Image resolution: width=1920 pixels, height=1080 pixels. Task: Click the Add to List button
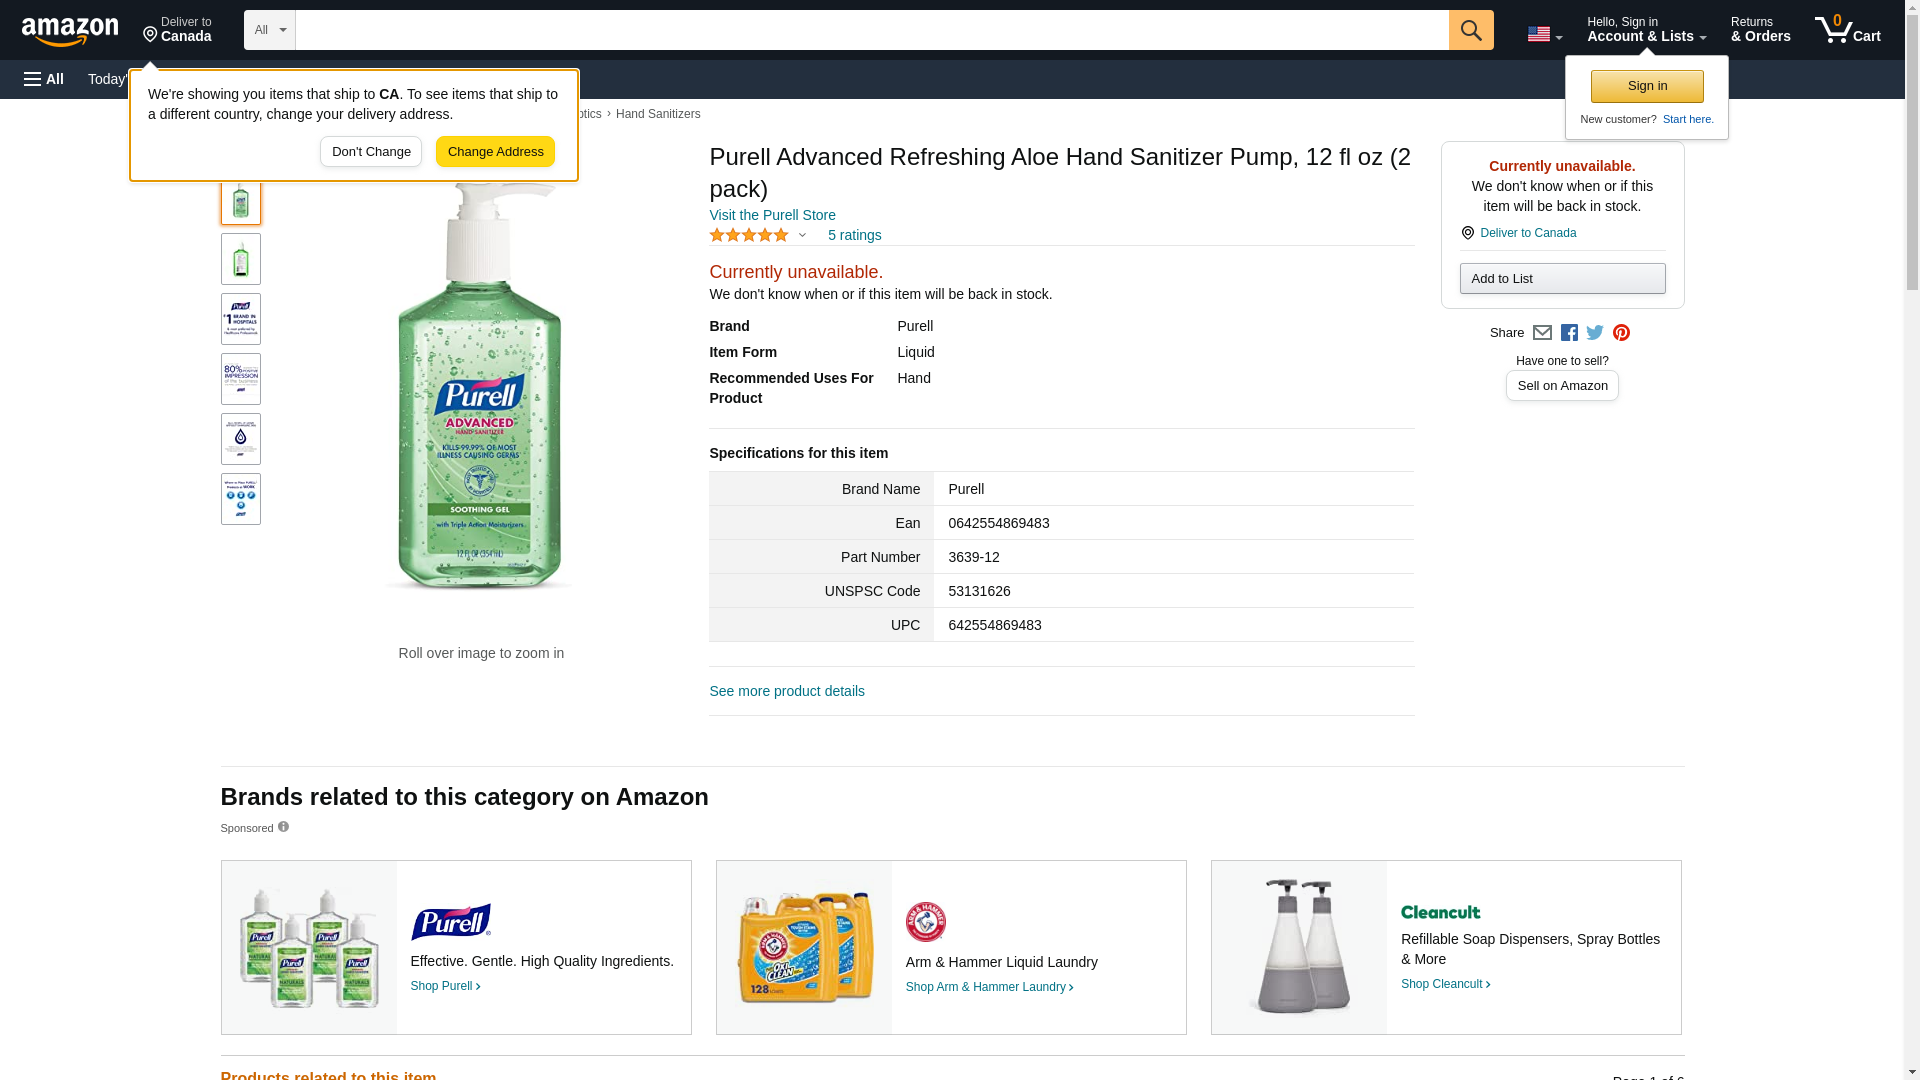click(x=1562, y=279)
